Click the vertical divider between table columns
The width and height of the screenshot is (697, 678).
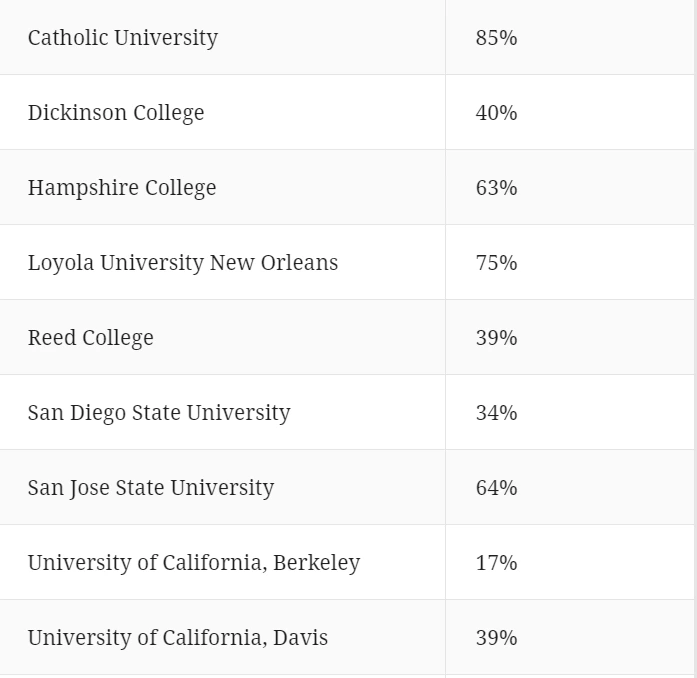445,300
